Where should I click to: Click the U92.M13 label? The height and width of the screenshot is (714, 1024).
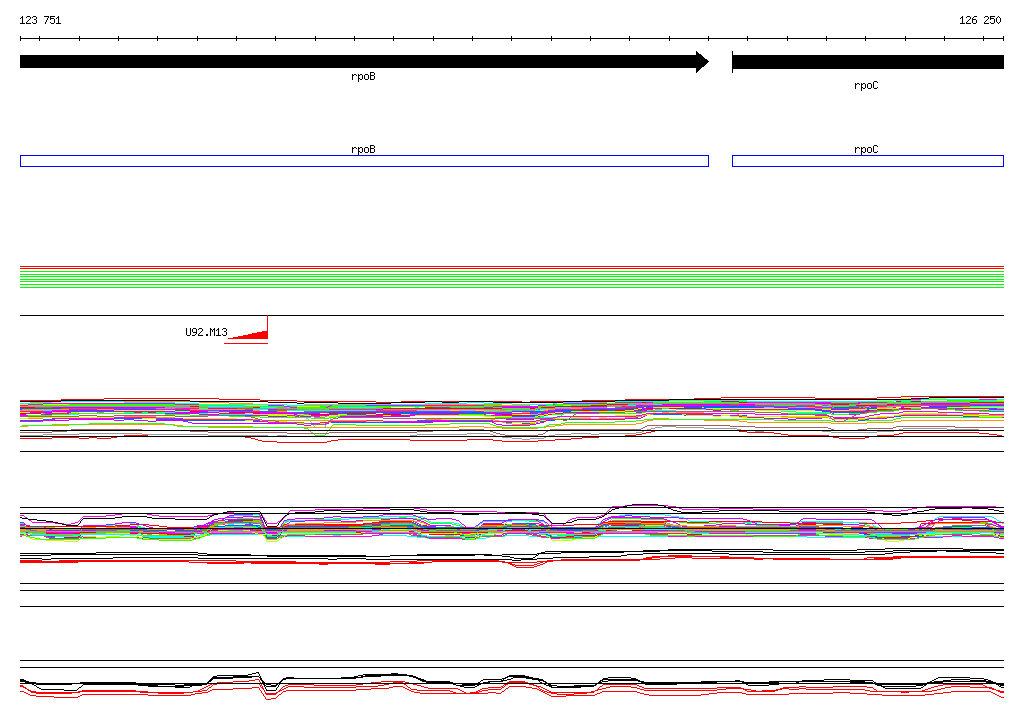tap(206, 332)
